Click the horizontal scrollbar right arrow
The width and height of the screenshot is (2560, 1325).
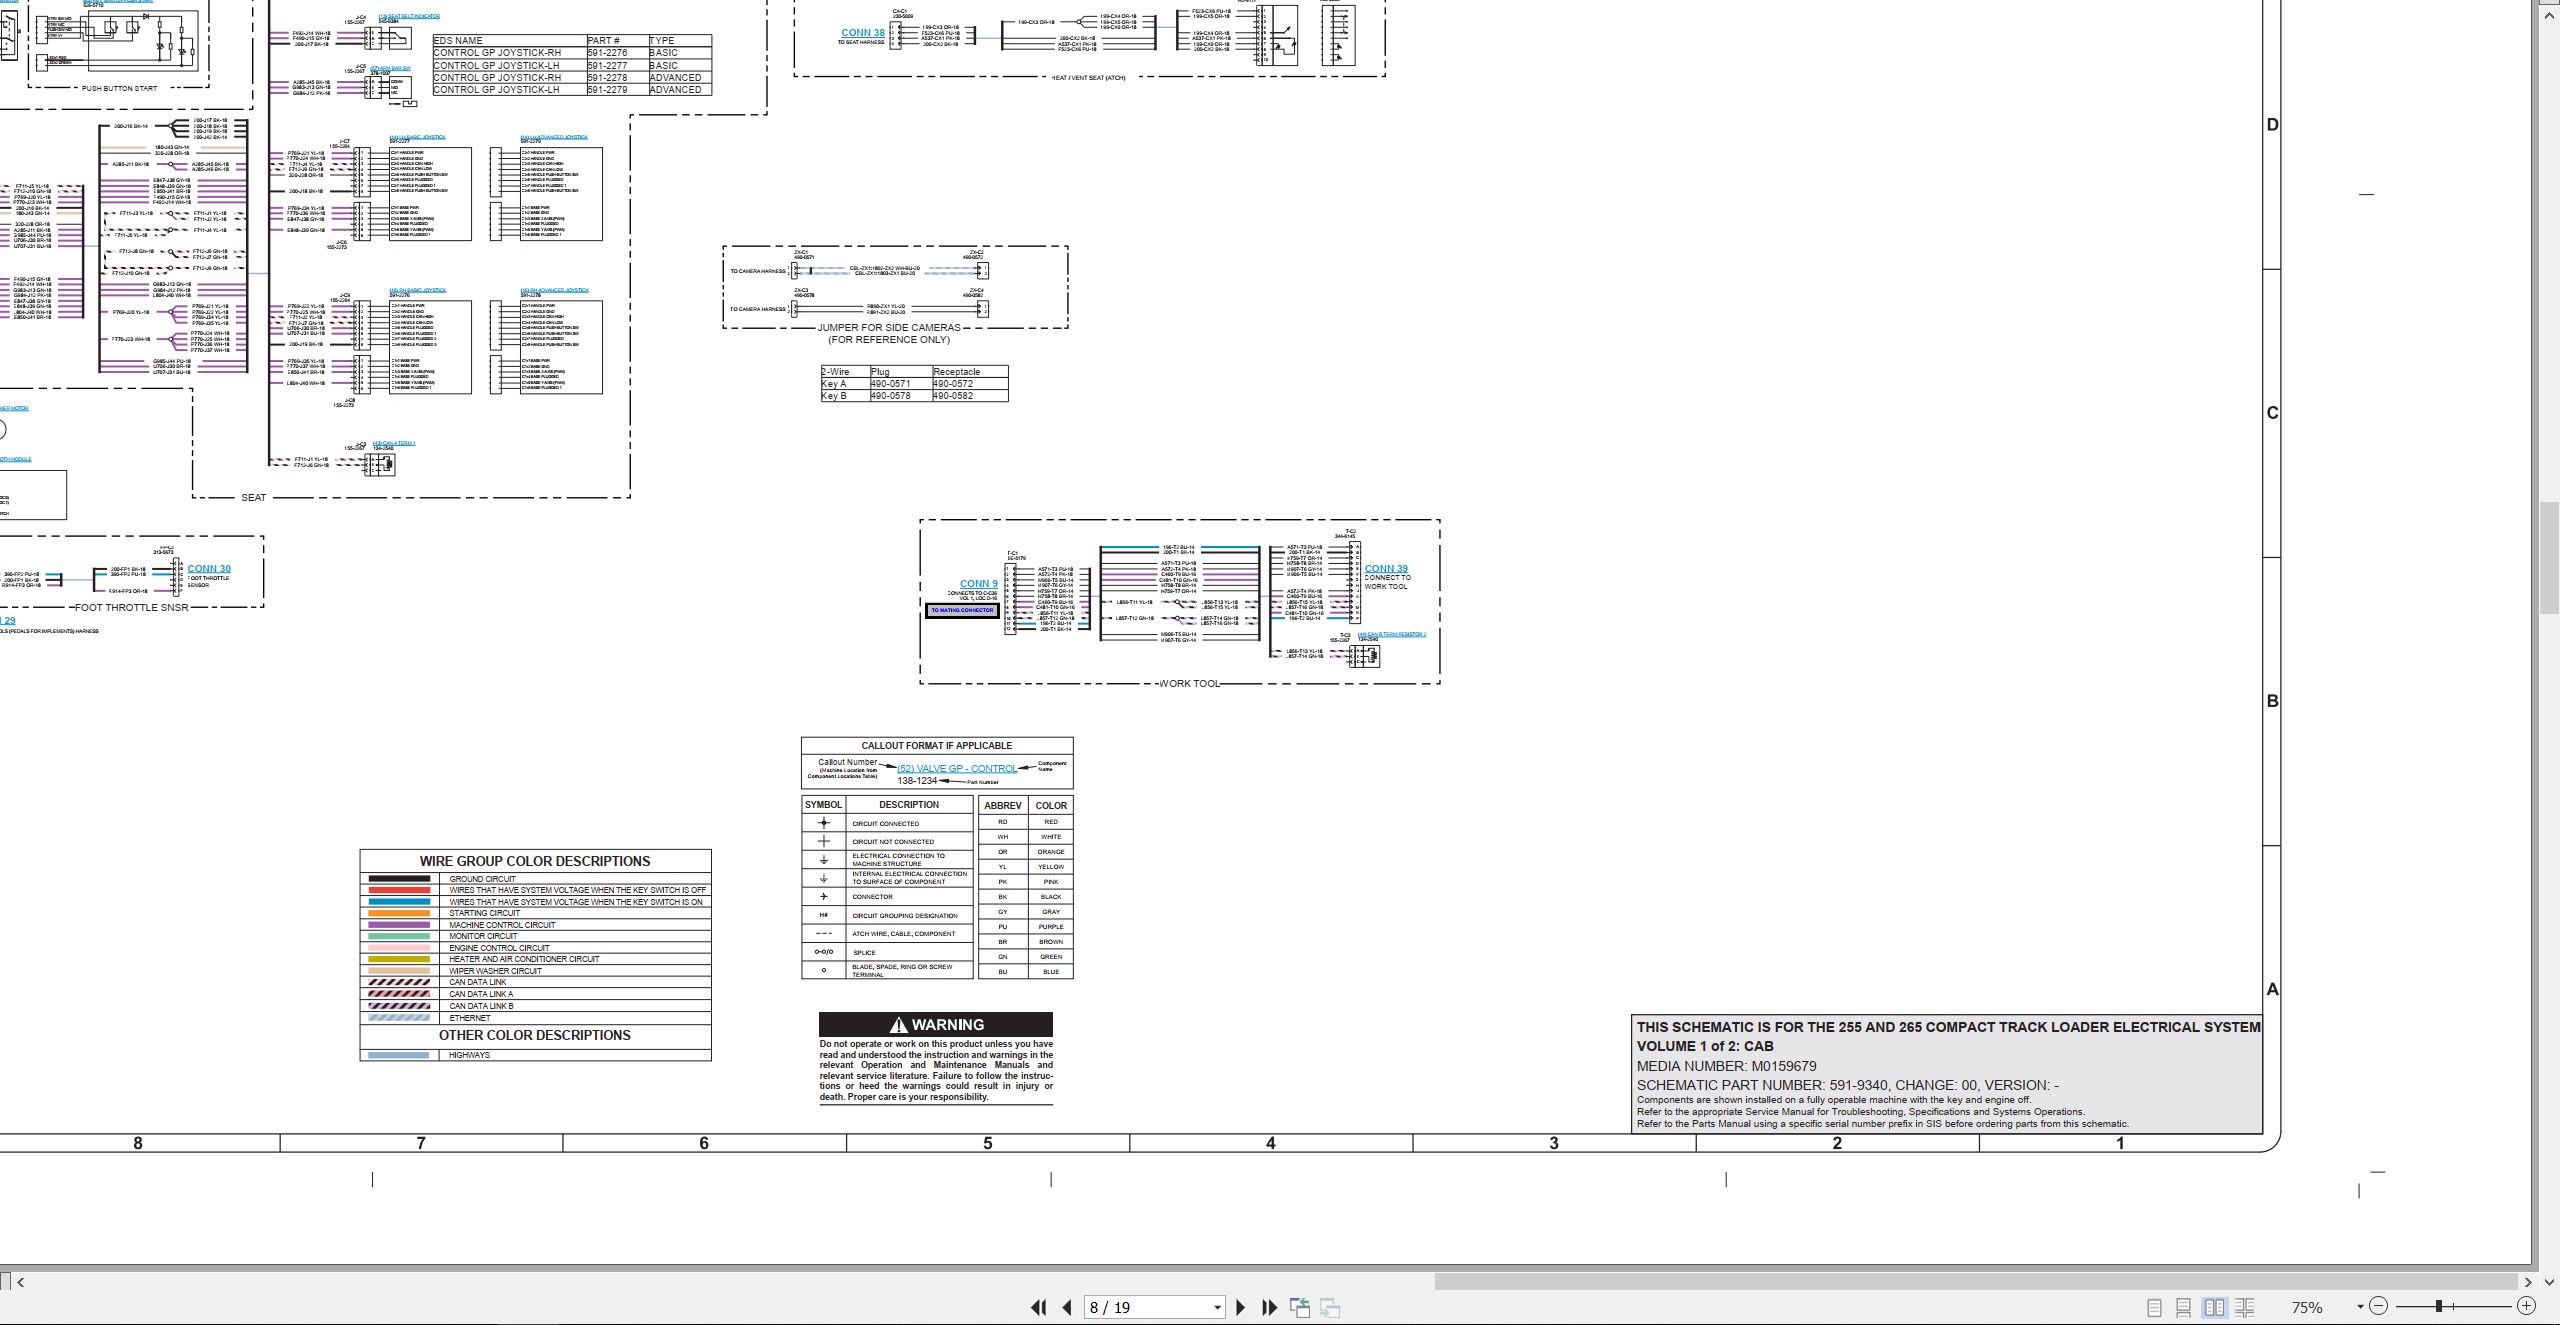2527,1281
